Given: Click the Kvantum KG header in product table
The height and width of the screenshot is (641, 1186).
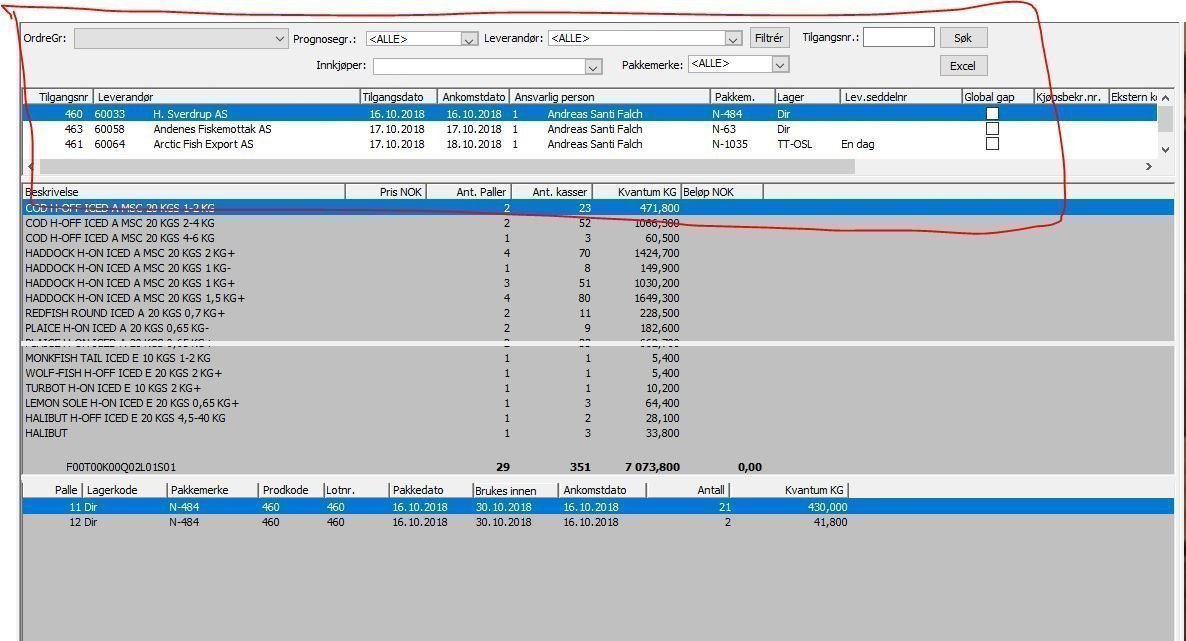Looking at the screenshot, I should click(637, 192).
